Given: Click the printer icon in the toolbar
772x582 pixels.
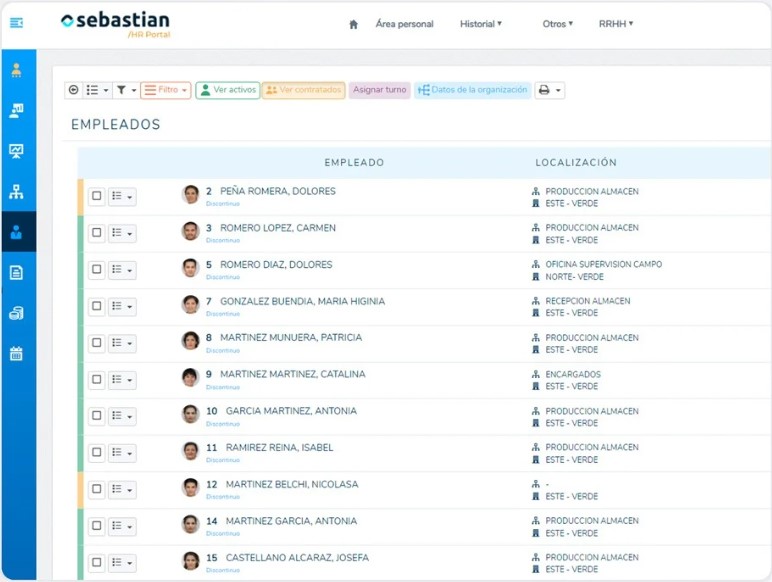Looking at the screenshot, I should [x=544, y=90].
